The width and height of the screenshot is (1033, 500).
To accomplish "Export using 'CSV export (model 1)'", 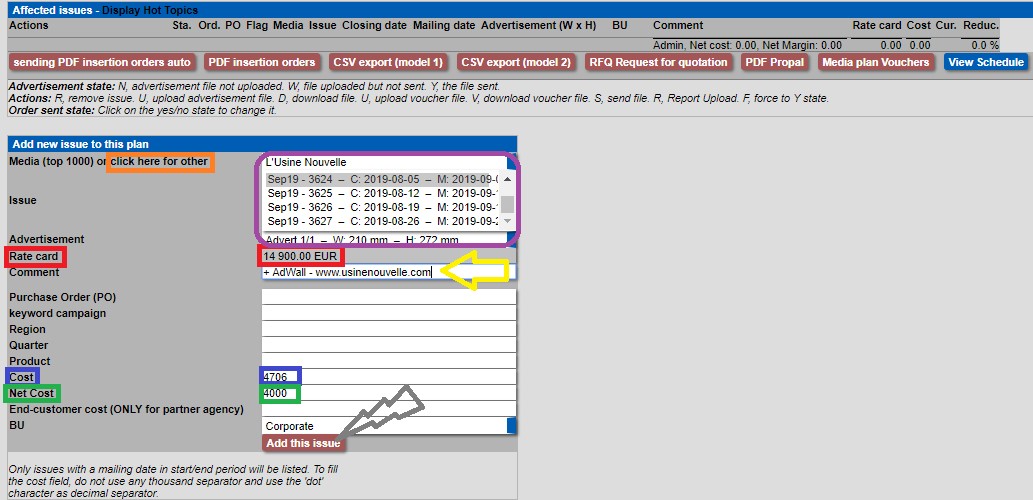I will 388,62.
